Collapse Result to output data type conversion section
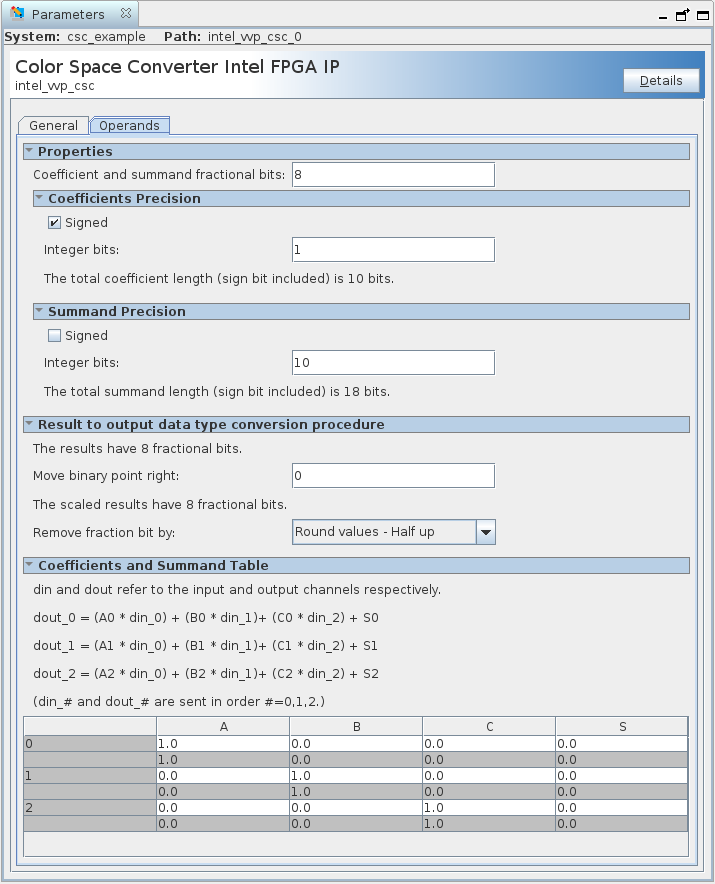Screen dimensions: 715x884 (29, 424)
